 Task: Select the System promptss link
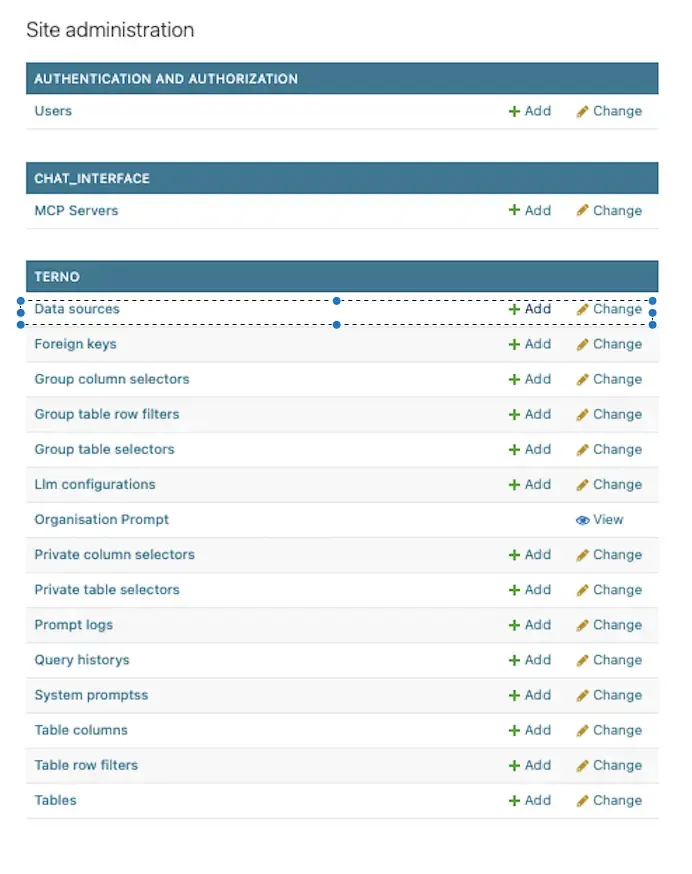(x=91, y=695)
